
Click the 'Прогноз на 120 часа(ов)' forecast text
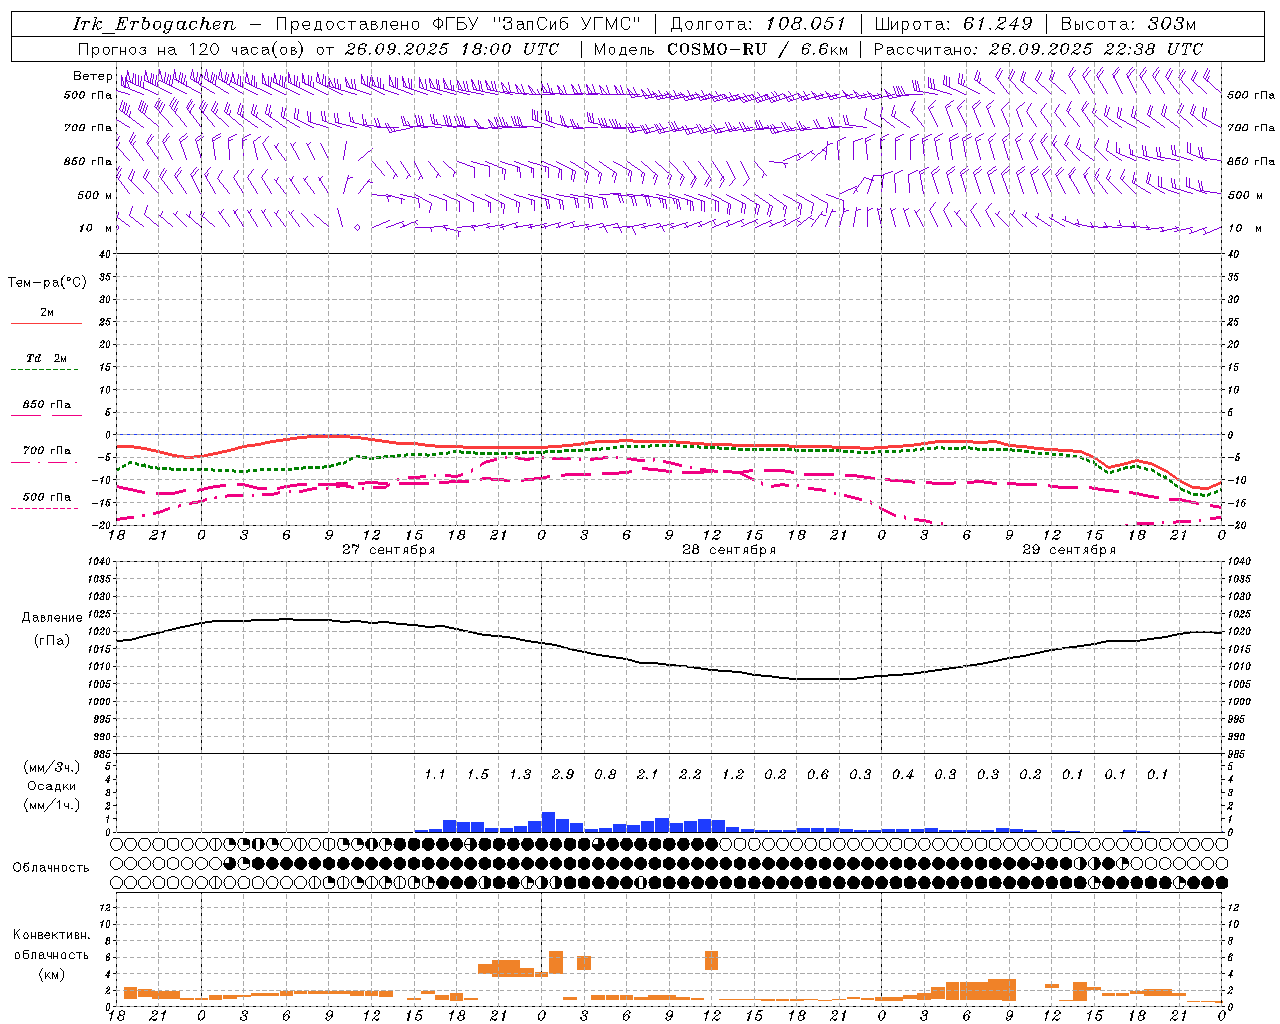[193, 49]
